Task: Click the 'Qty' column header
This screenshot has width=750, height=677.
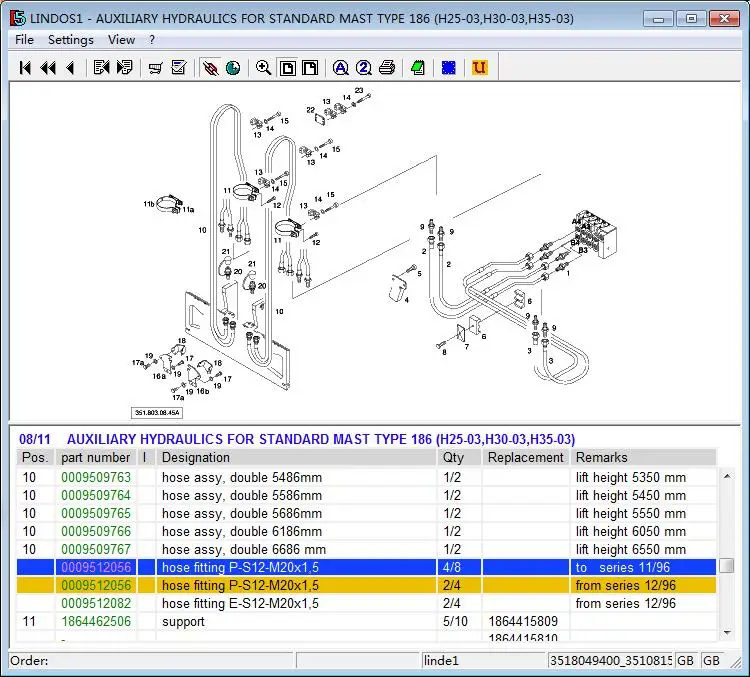Action: tap(459, 458)
